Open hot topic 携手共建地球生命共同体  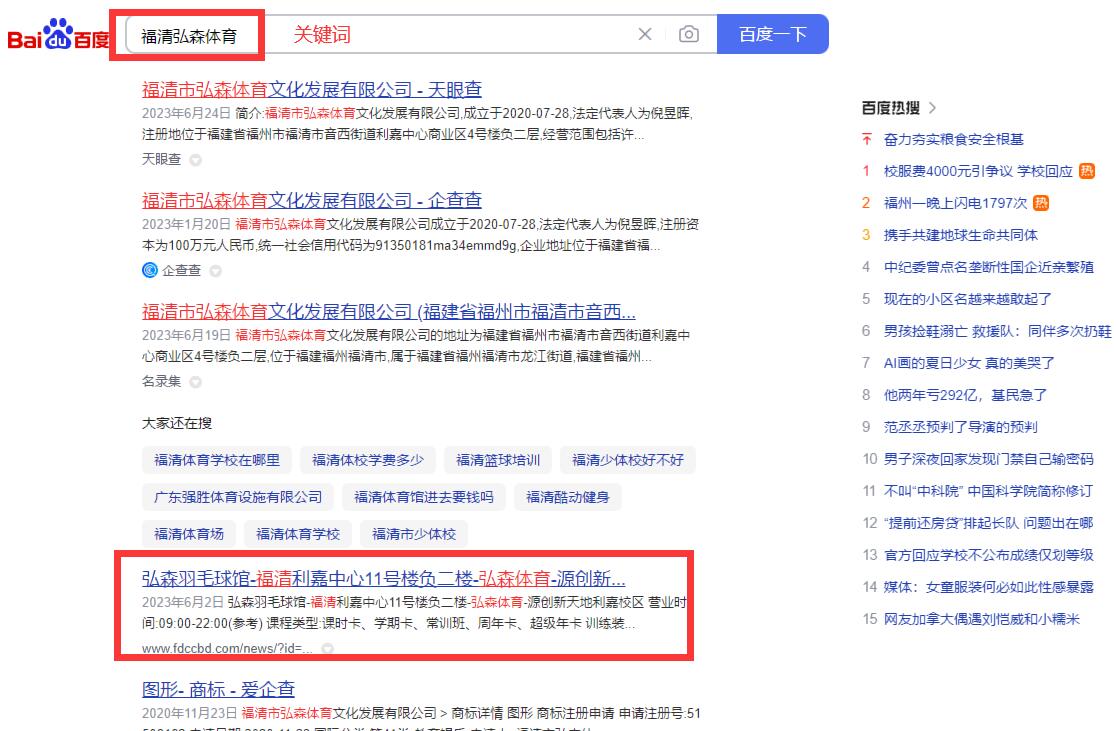tap(960, 236)
